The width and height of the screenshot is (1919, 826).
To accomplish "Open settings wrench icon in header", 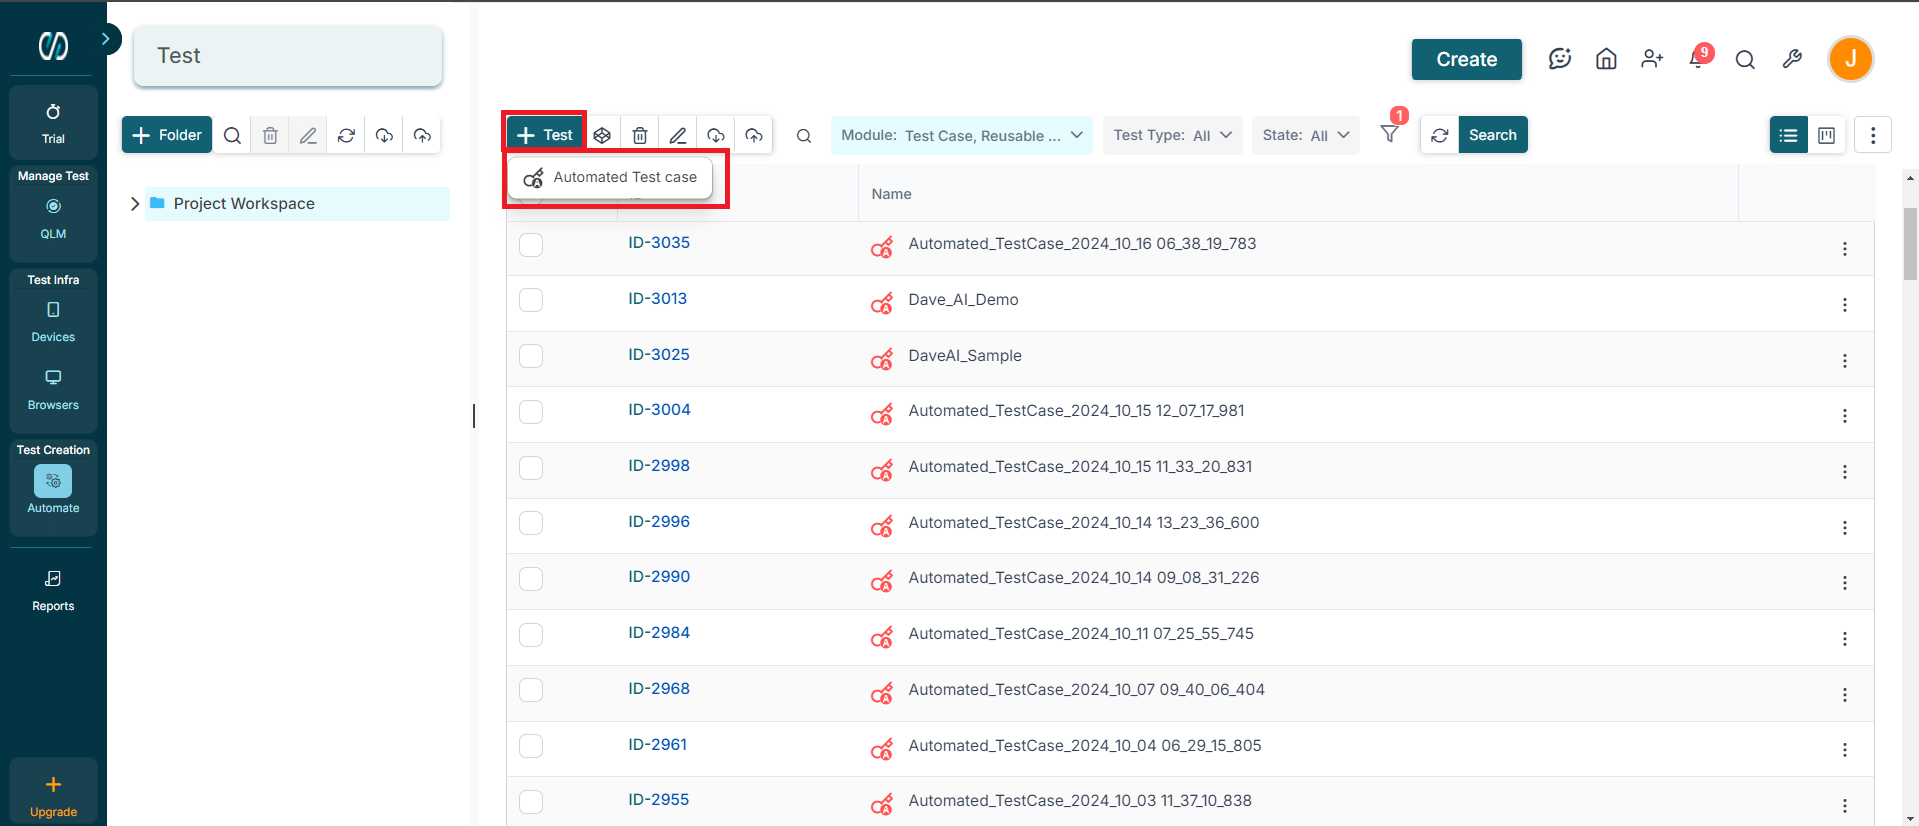I will pyautogui.click(x=1792, y=59).
